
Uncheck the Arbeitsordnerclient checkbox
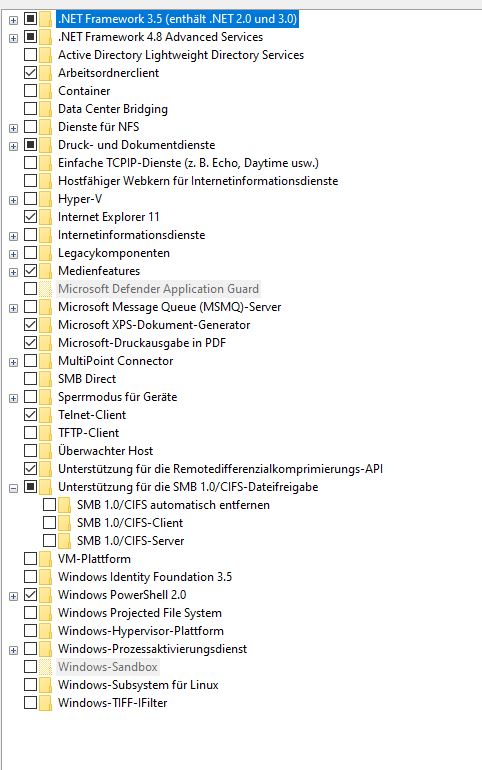point(30,73)
